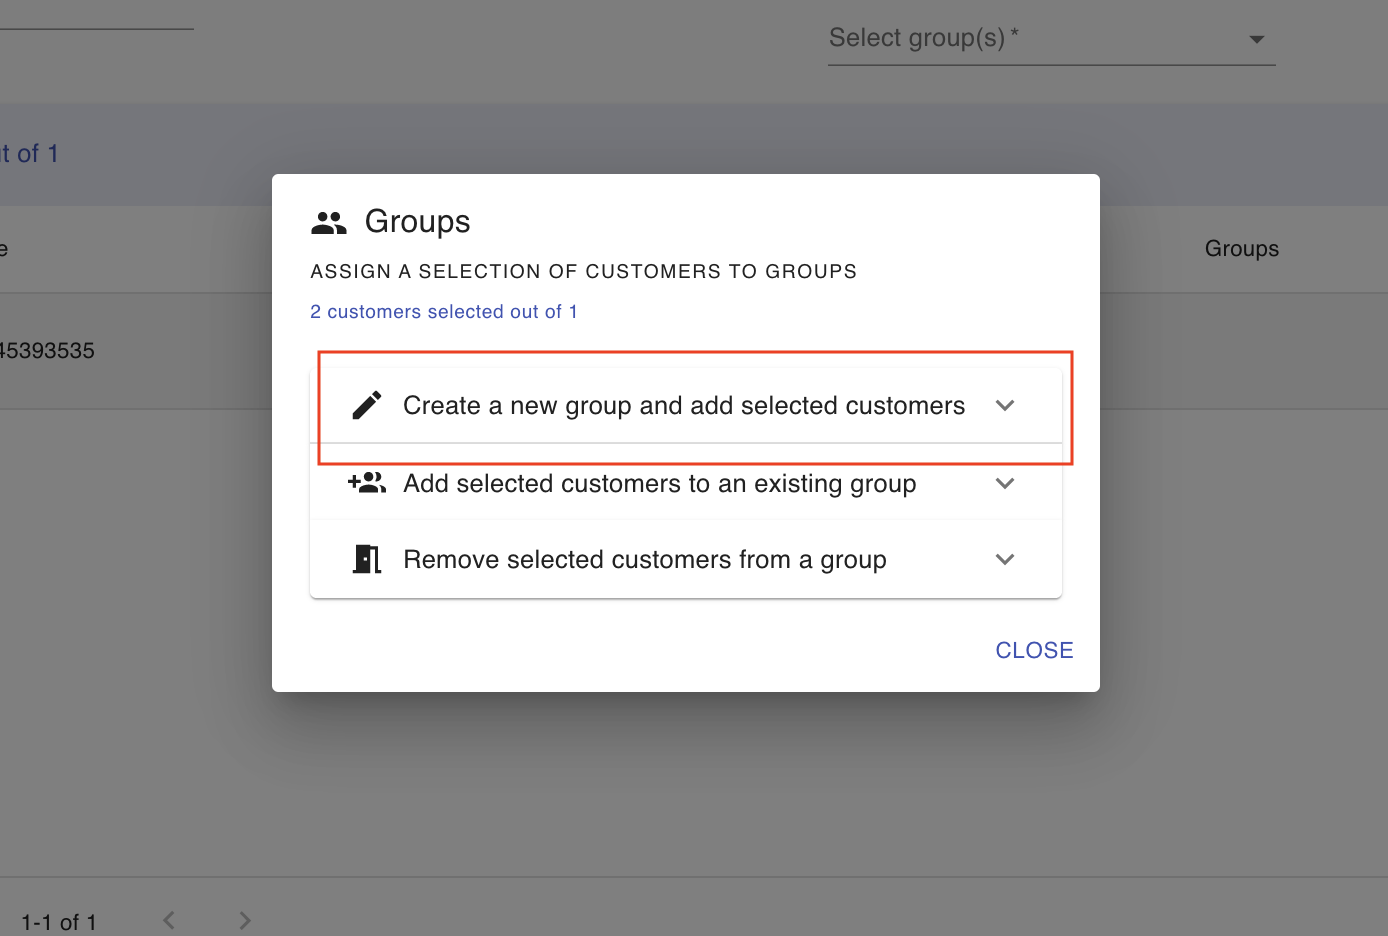Viewport: 1388px width, 936px height.
Task: Click the 'Select group(s)' field label
Action: [x=924, y=38]
